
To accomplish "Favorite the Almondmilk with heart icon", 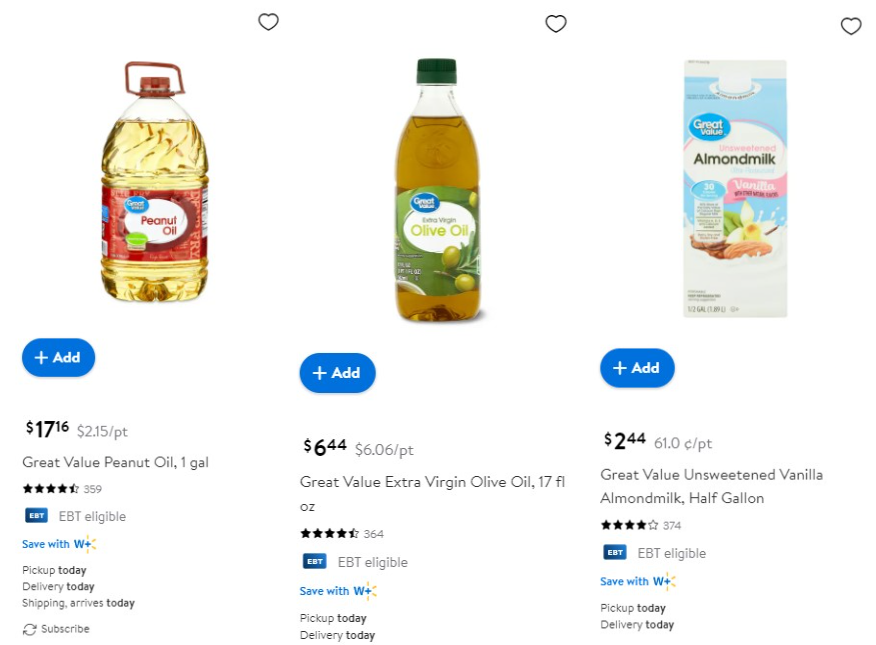I will [851, 26].
